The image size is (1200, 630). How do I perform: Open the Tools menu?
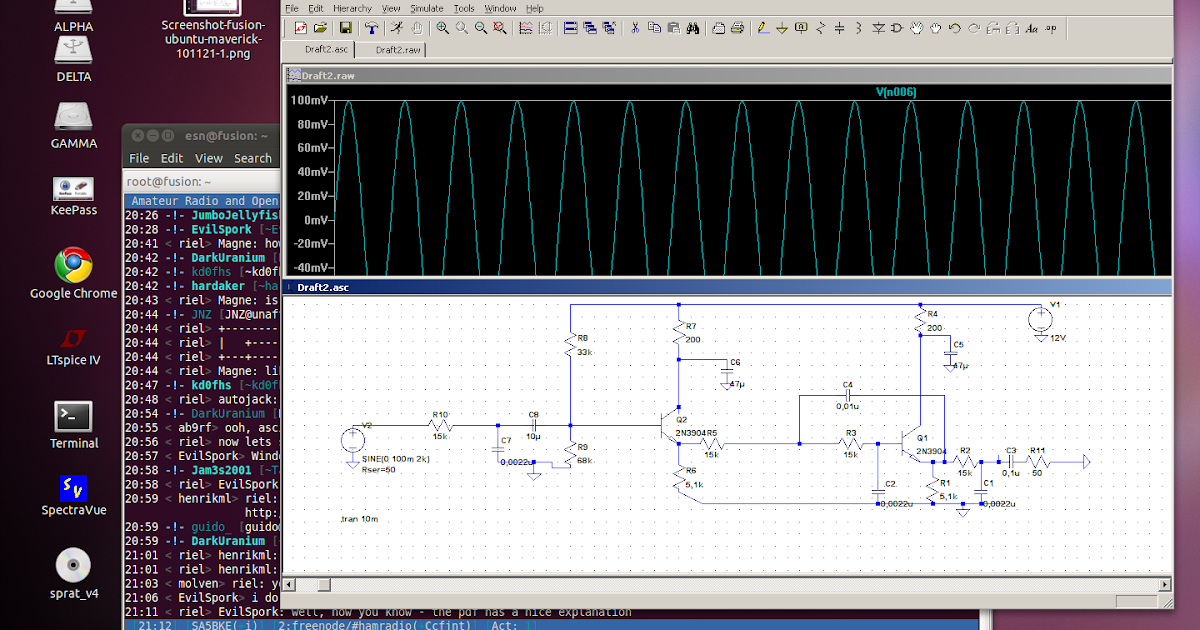(464, 8)
